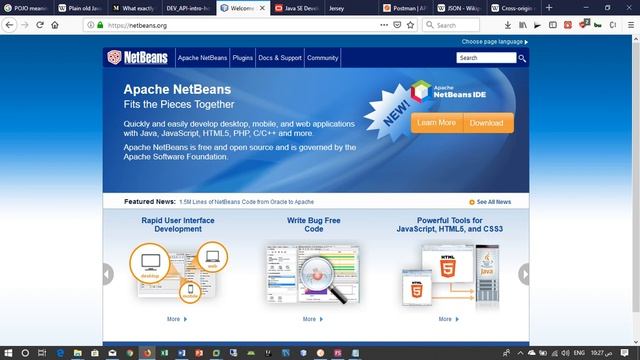Open Plugins menu item
The height and width of the screenshot is (360, 640).
pos(242,58)
